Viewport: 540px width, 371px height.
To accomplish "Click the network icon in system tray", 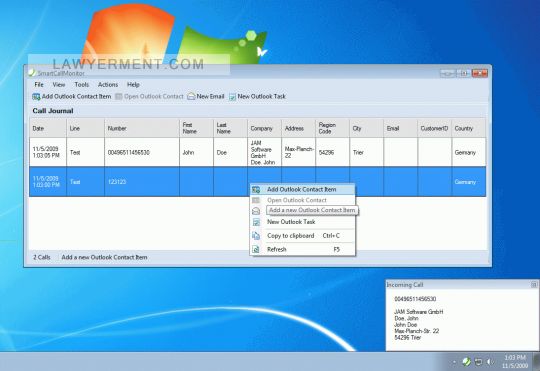I will pyautogui.click(x=478, y=362).
